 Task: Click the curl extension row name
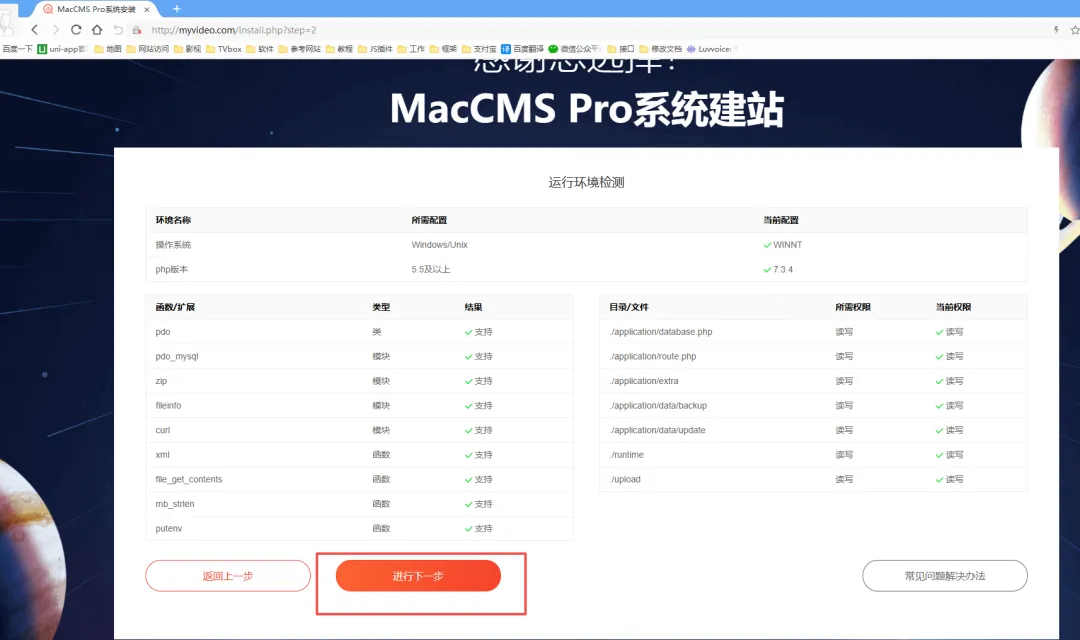click(x=163, y=431)
